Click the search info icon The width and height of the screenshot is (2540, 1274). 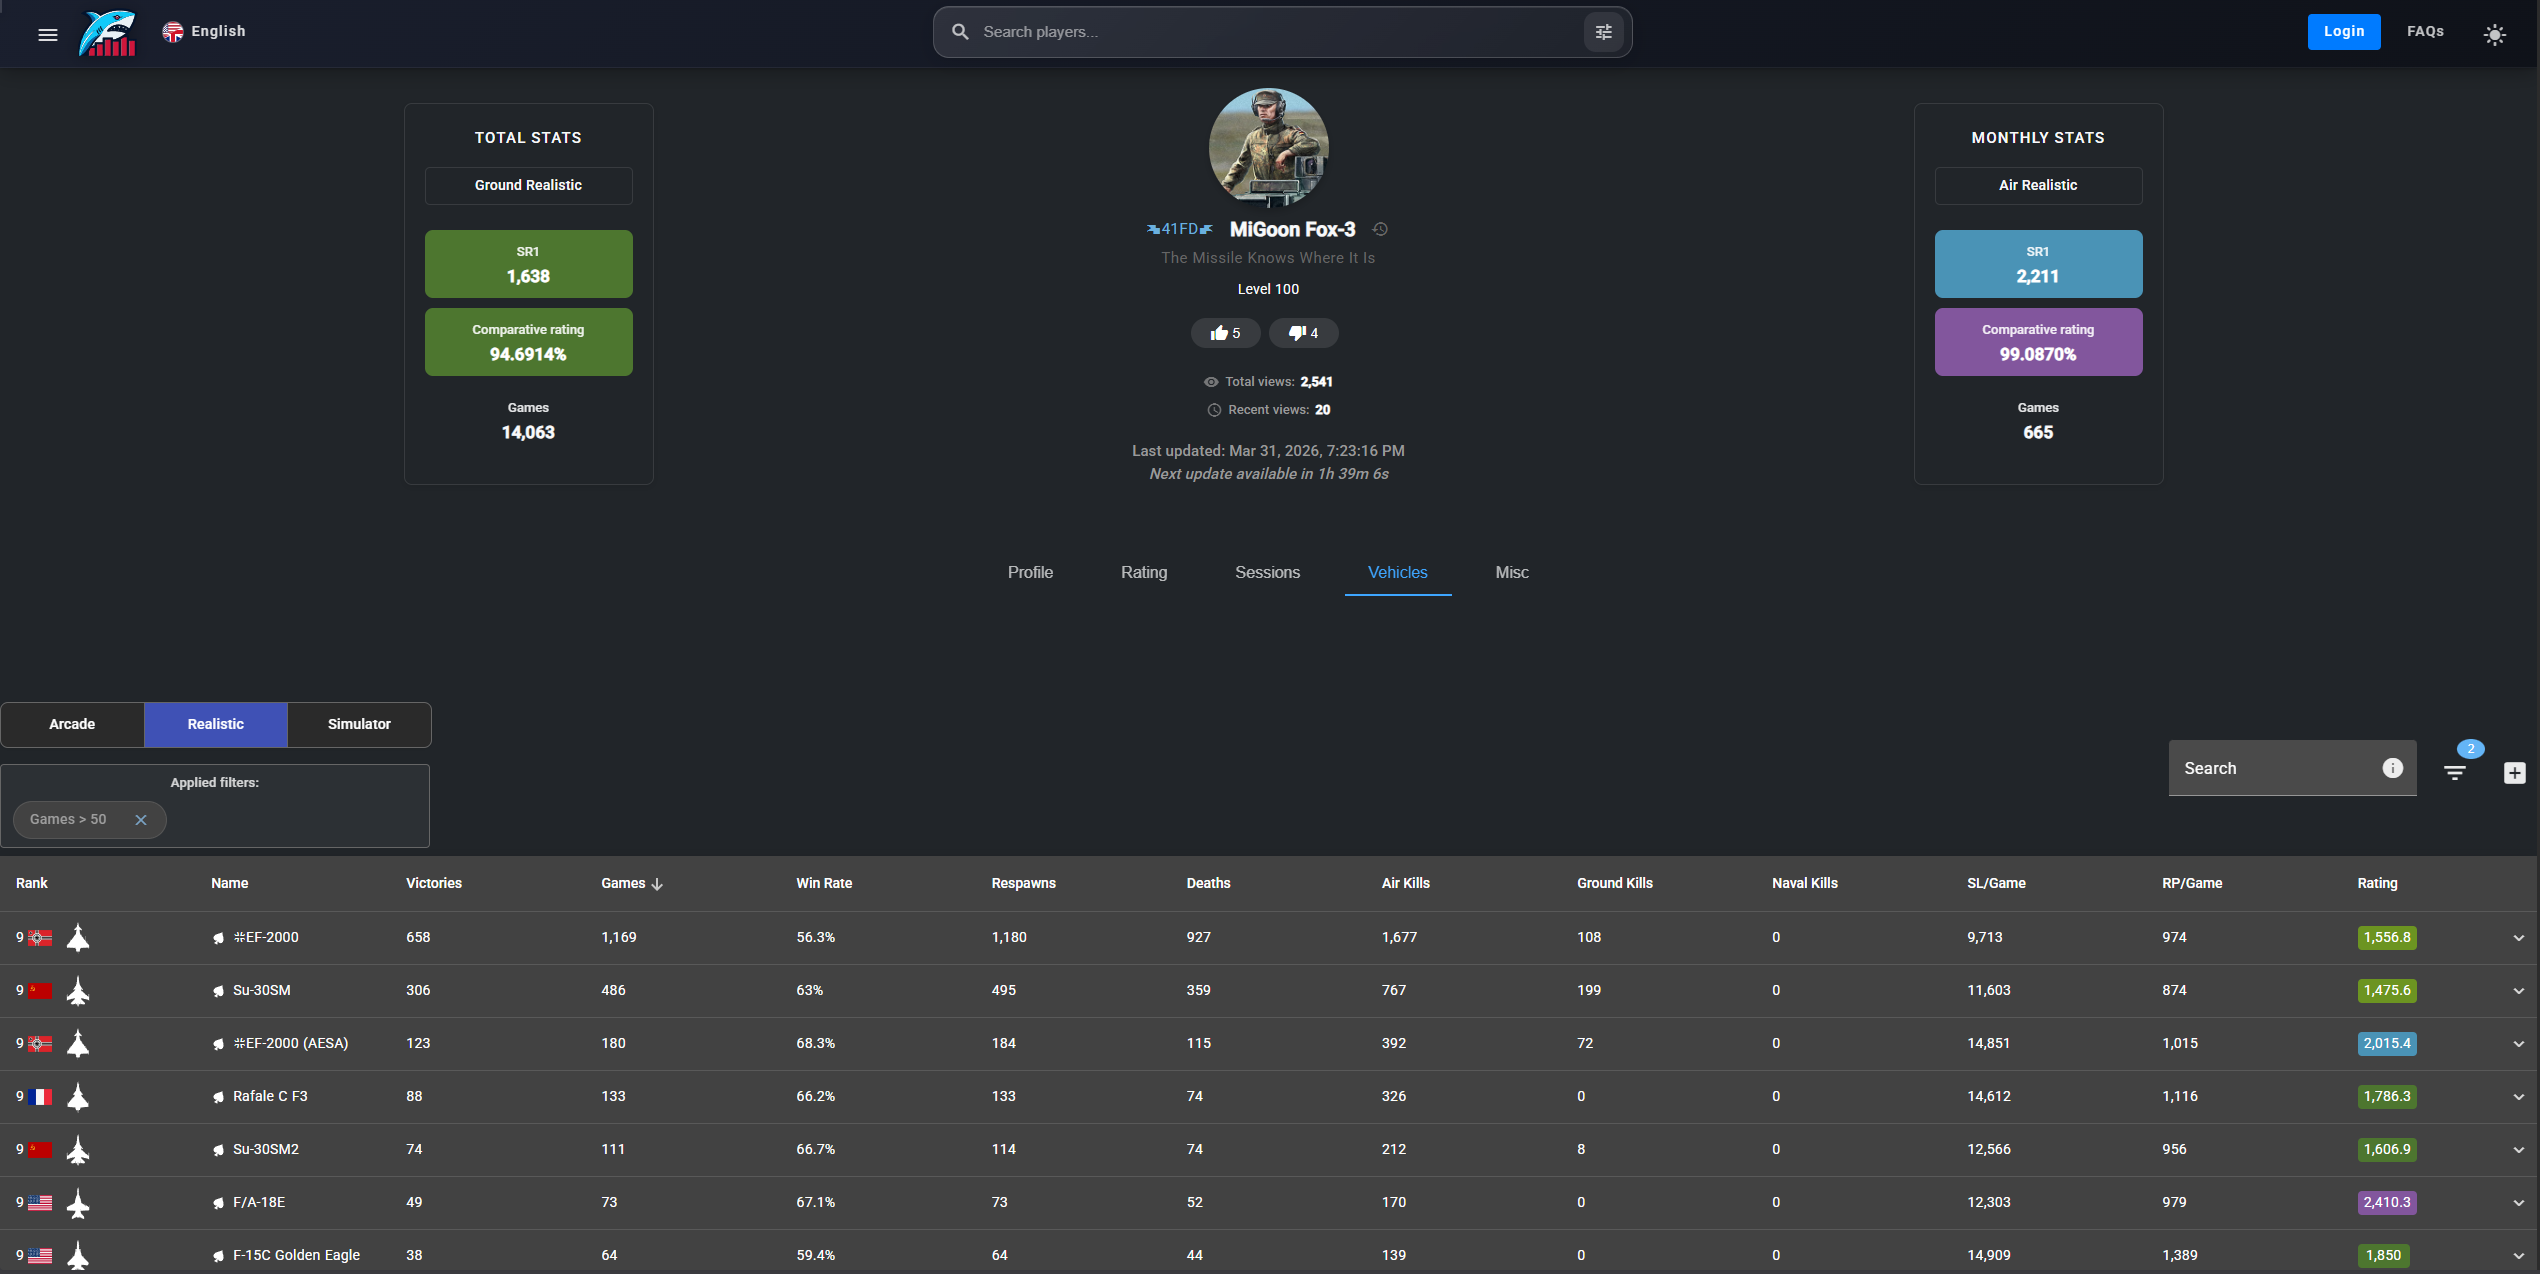tap(2392, 768)
